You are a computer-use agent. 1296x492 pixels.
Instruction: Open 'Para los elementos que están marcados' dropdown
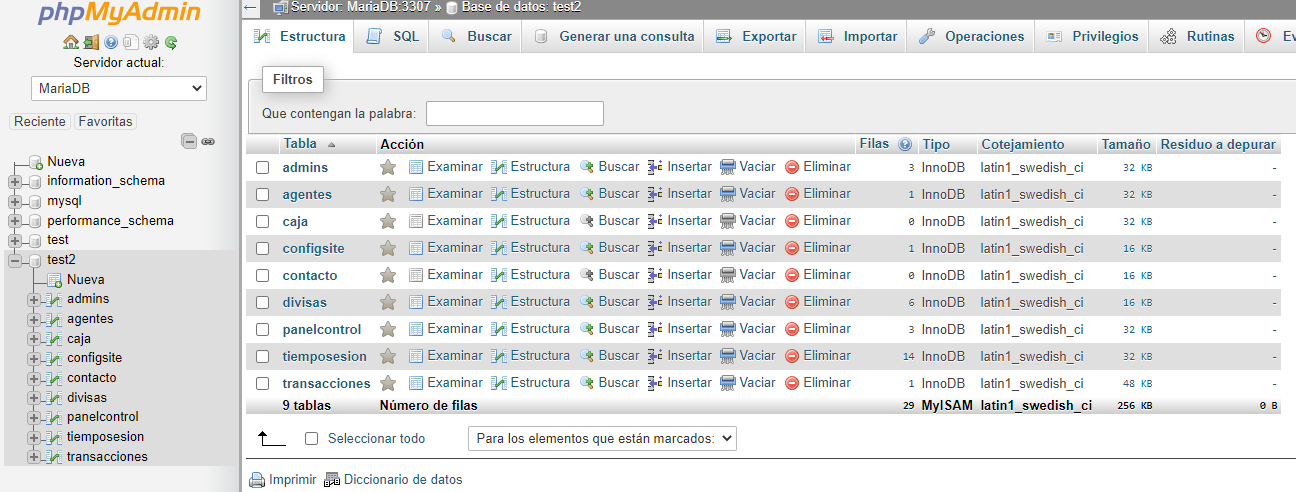[x=602, y=438]
